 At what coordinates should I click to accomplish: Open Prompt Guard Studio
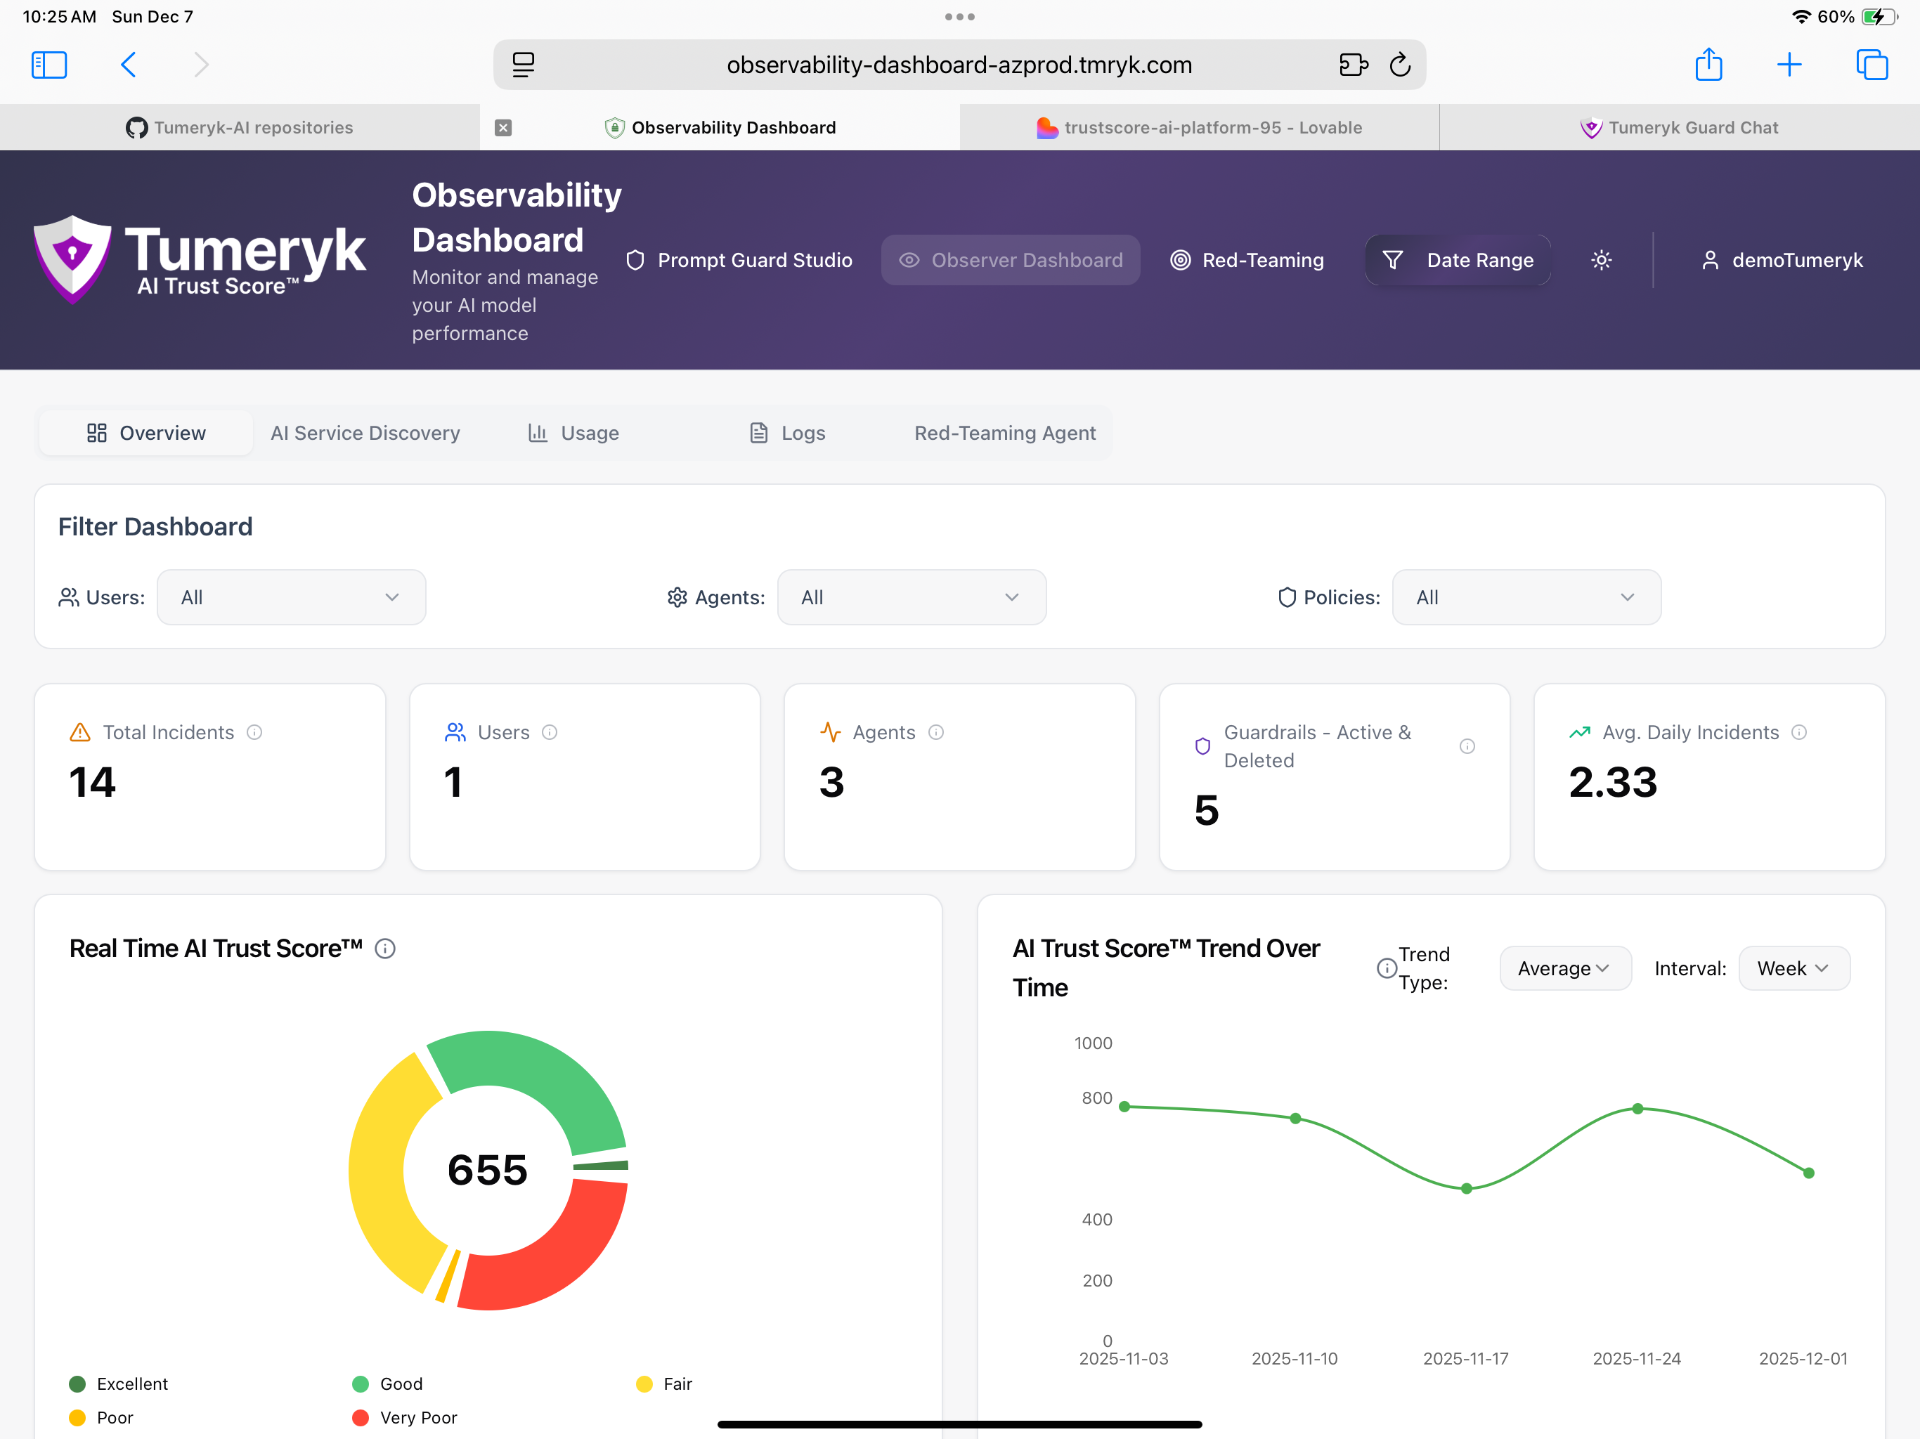739,260
